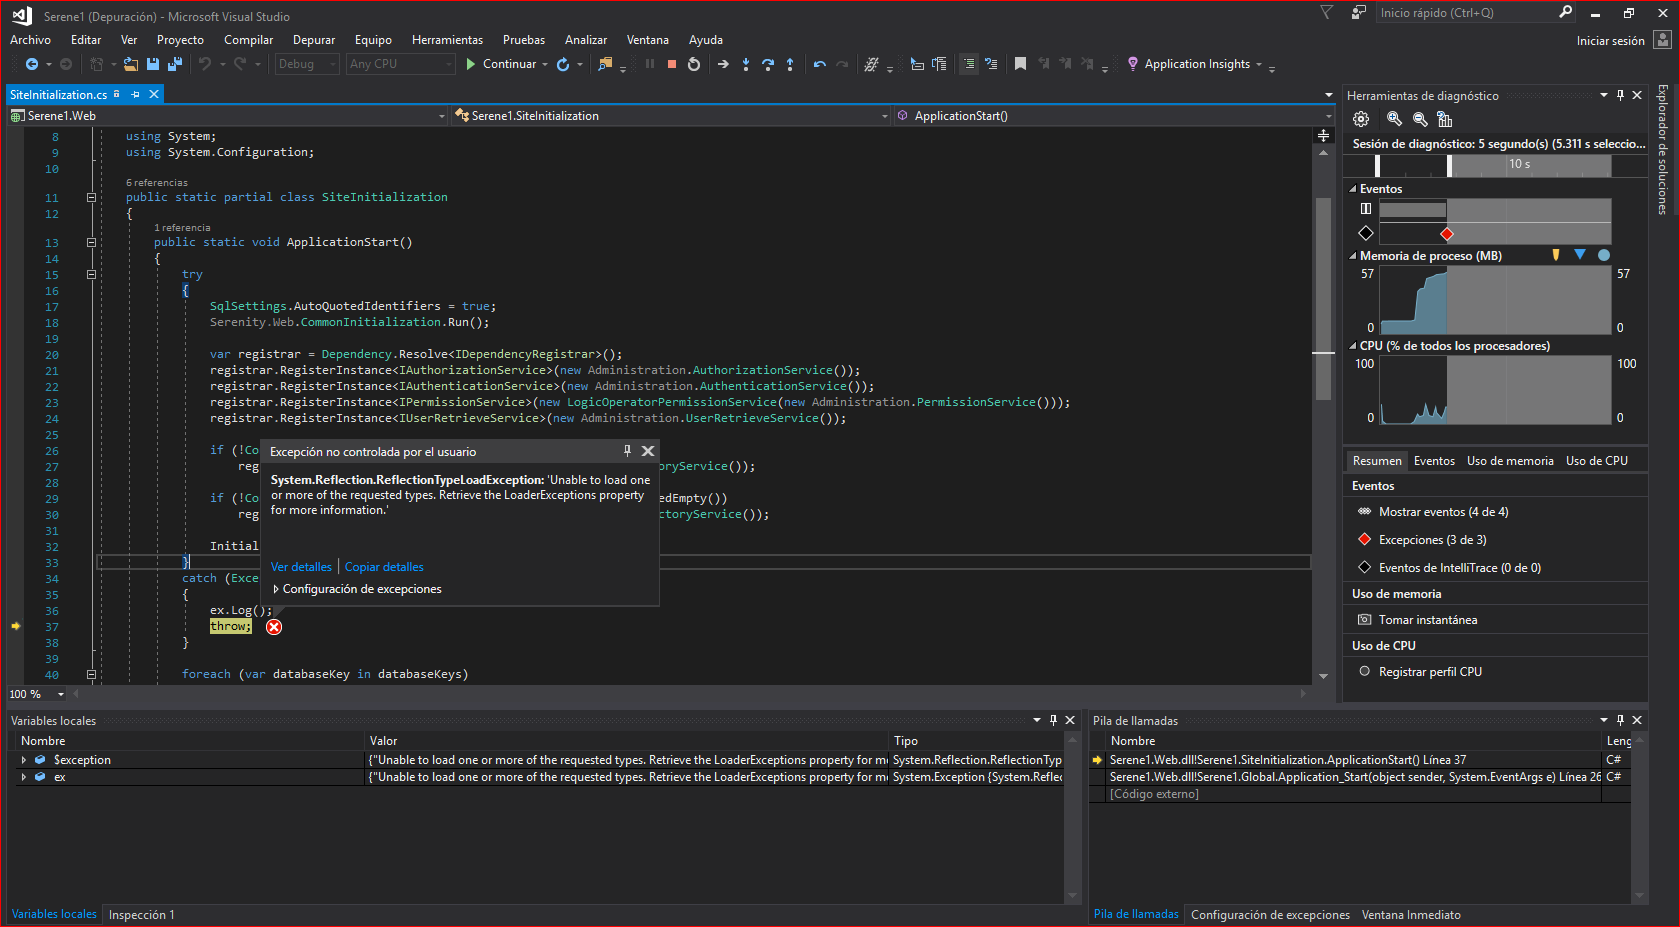Click the diagnostic timeline selection right handle
This screenshot has height=927, width=1680.
[x=1450, y=165]
